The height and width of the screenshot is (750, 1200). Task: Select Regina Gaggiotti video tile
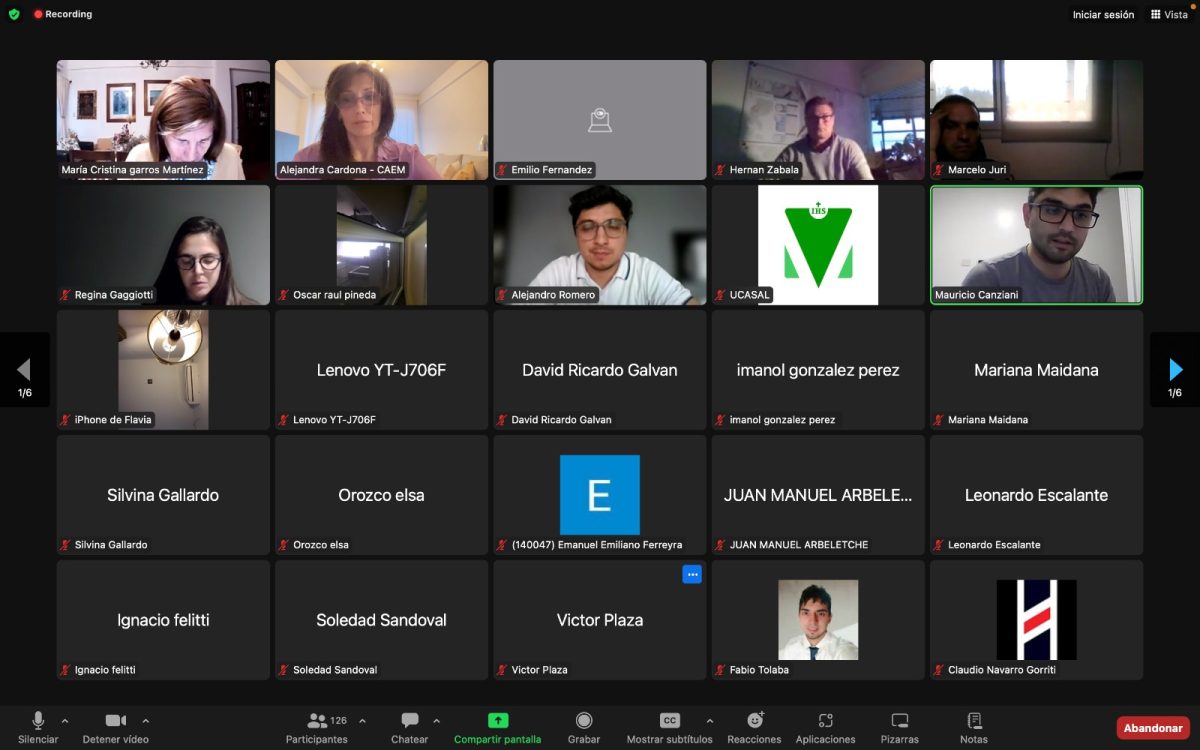[x=163, y=245]
